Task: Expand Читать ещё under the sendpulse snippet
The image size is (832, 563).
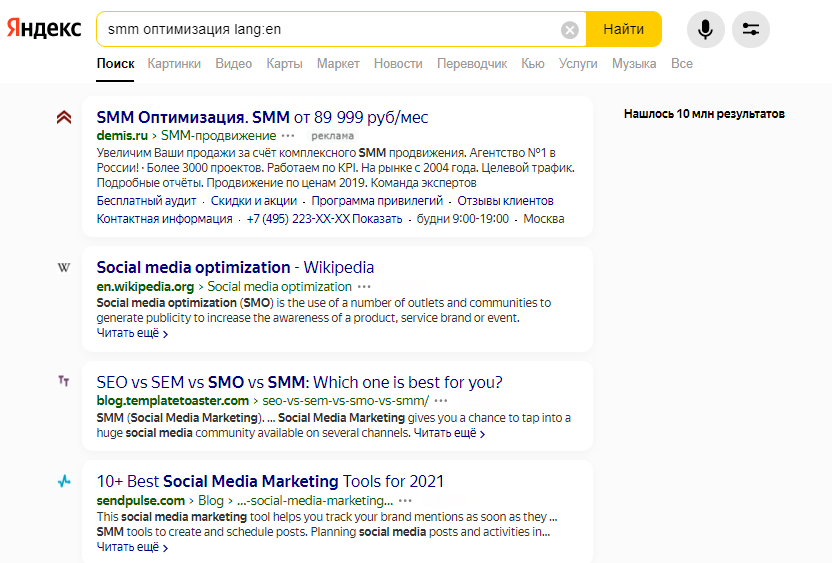Action: click(x=132, y=547)
